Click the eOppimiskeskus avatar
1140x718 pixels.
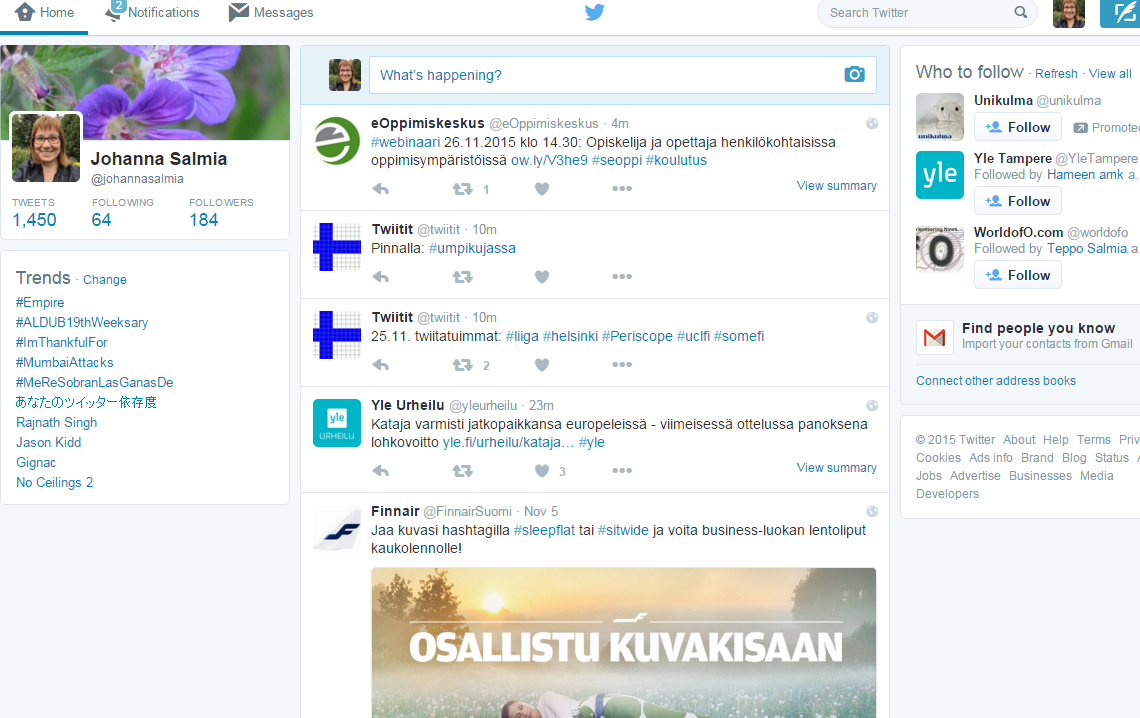337,141
